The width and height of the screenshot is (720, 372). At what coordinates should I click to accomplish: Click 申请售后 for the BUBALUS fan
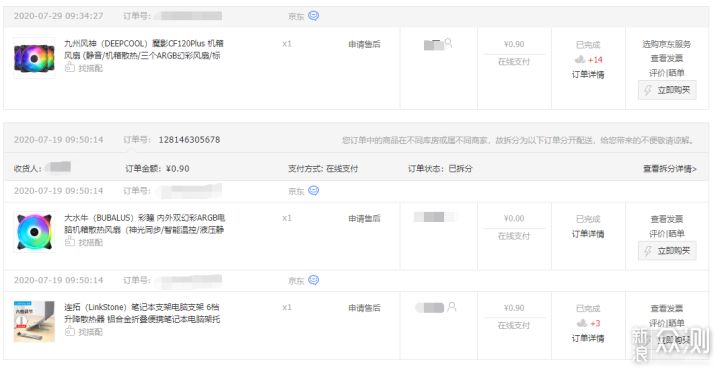[364, 218]
